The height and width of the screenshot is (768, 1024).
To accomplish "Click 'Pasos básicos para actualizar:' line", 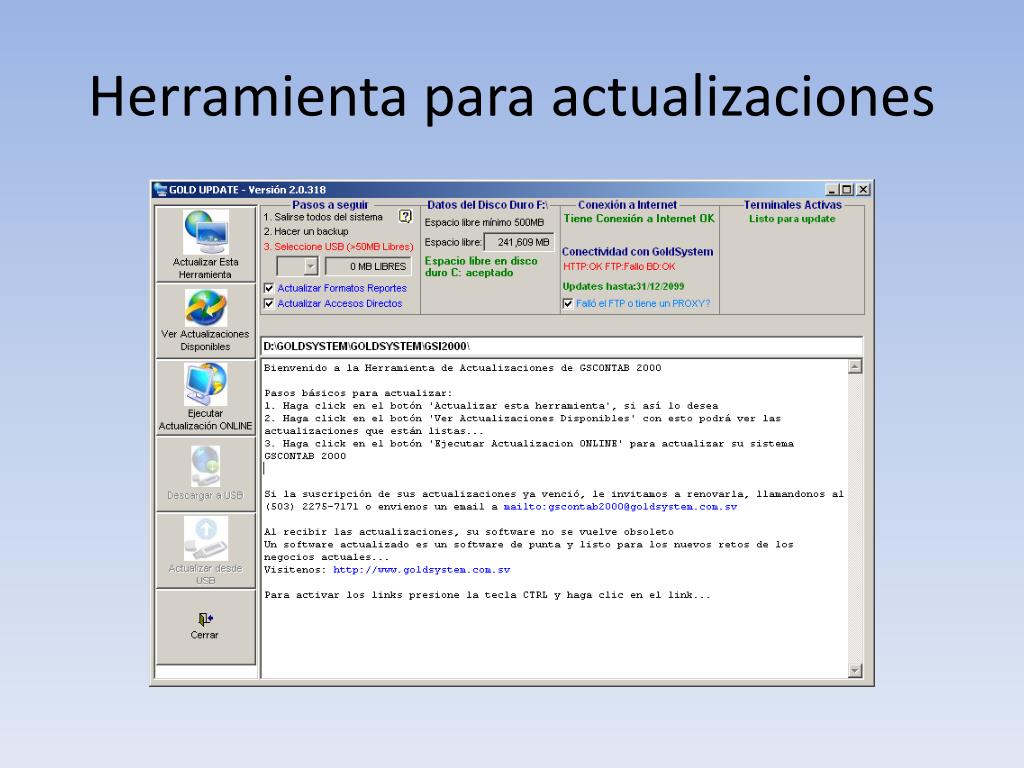I will tap(358, 393).
